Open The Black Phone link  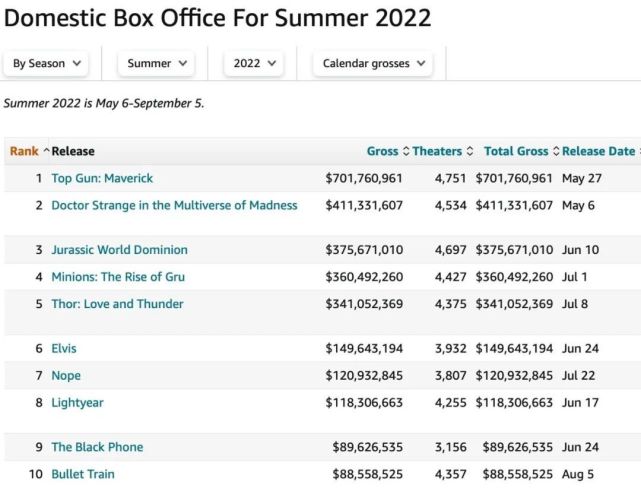[x=97, y=447]
